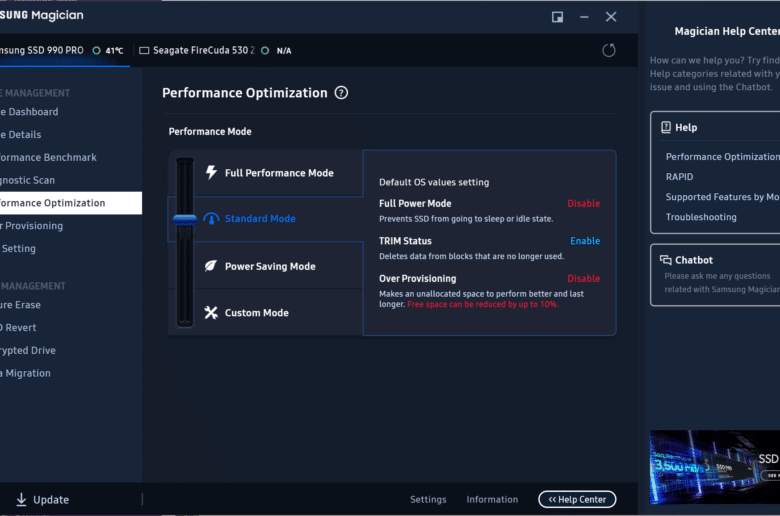Click the Seagate FireCuda health status circle
780x516 pixels.
(265, 50)
